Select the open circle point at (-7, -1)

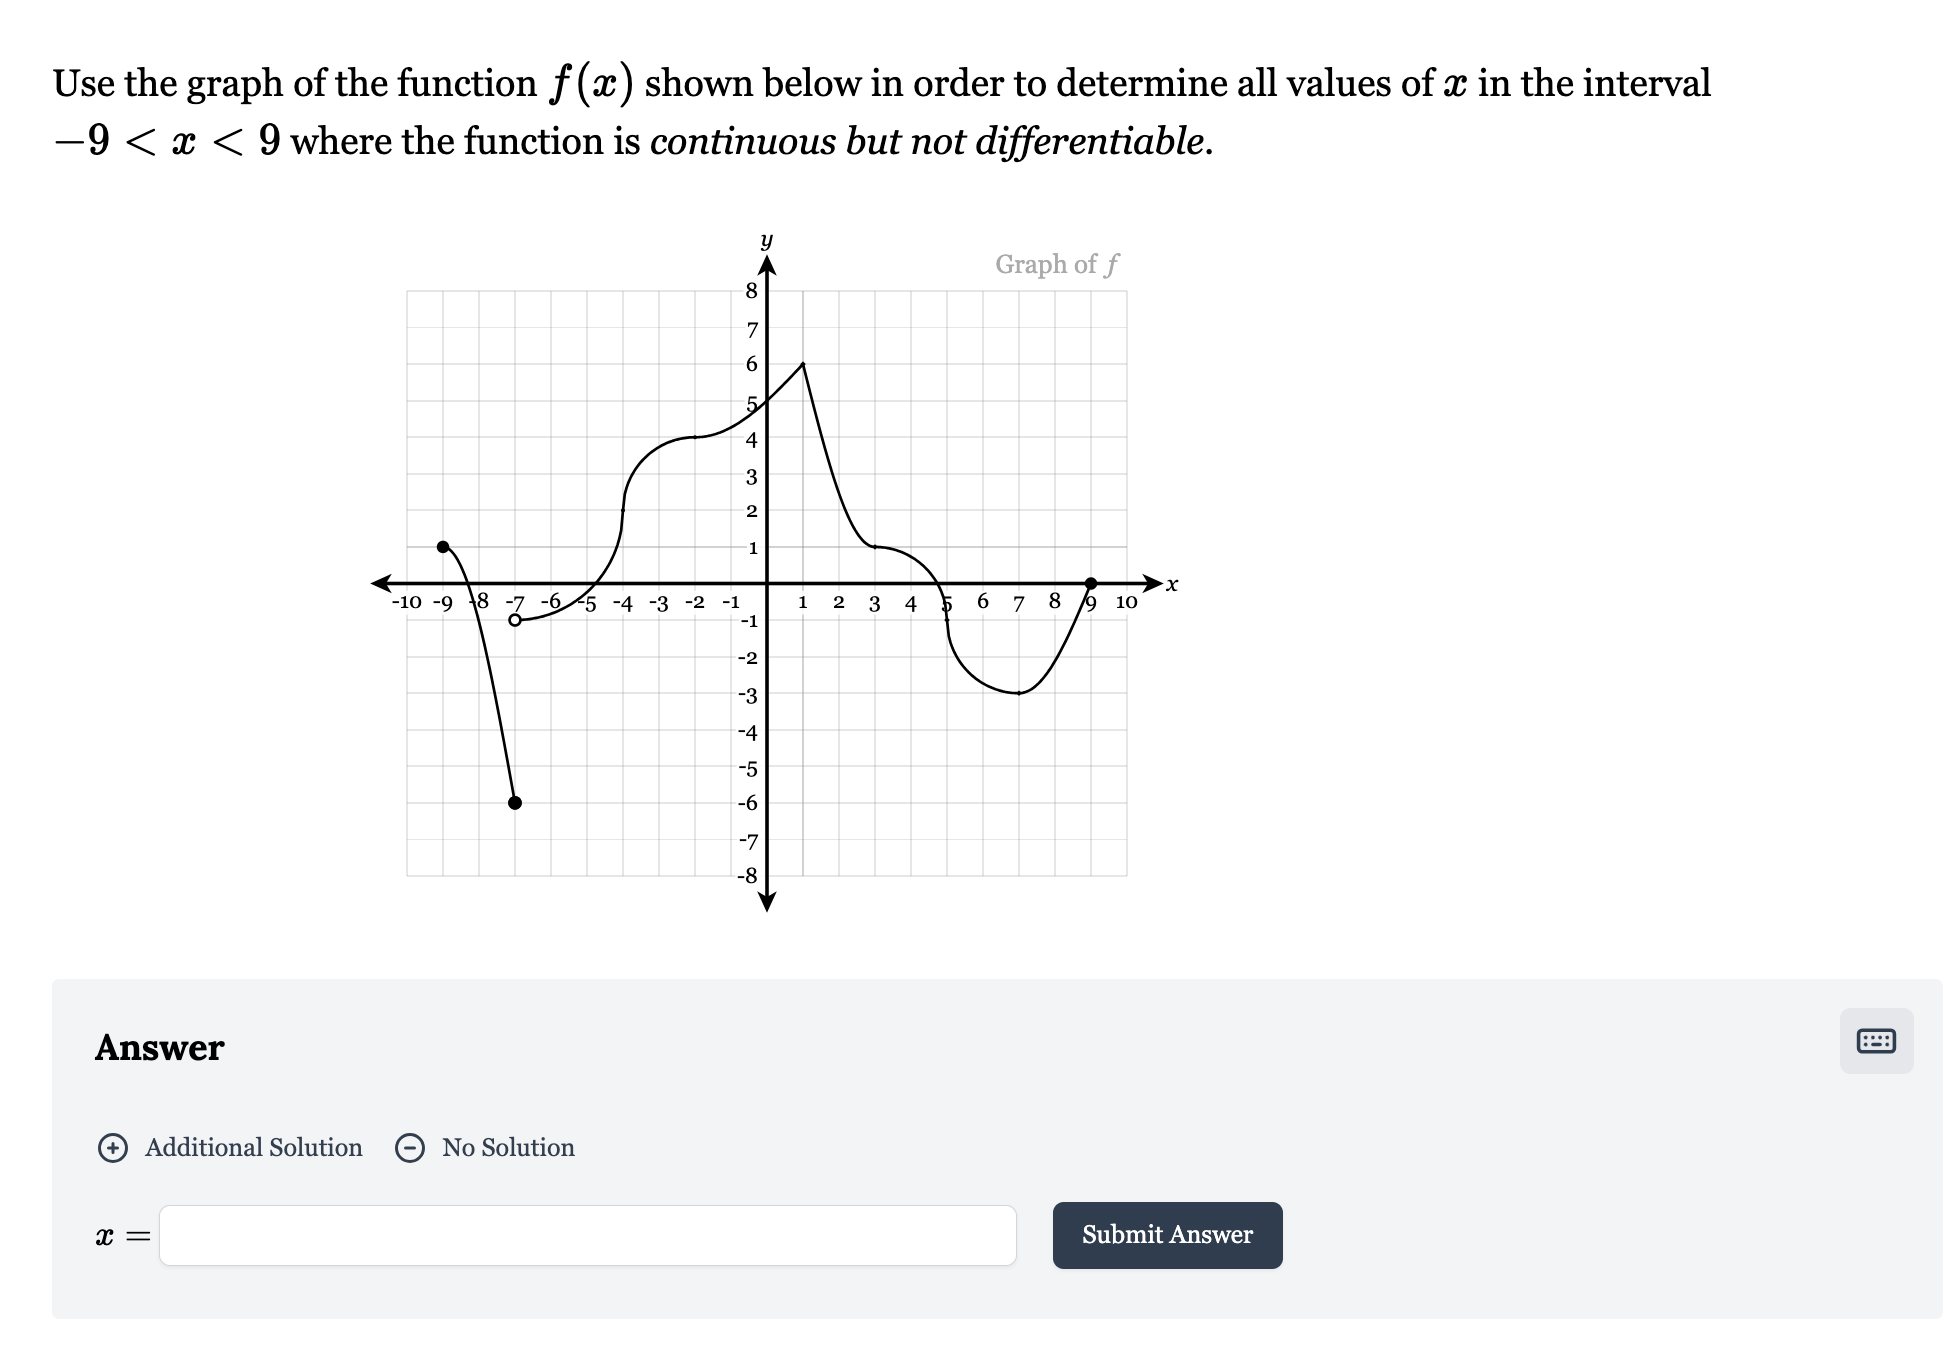(516, 619)
